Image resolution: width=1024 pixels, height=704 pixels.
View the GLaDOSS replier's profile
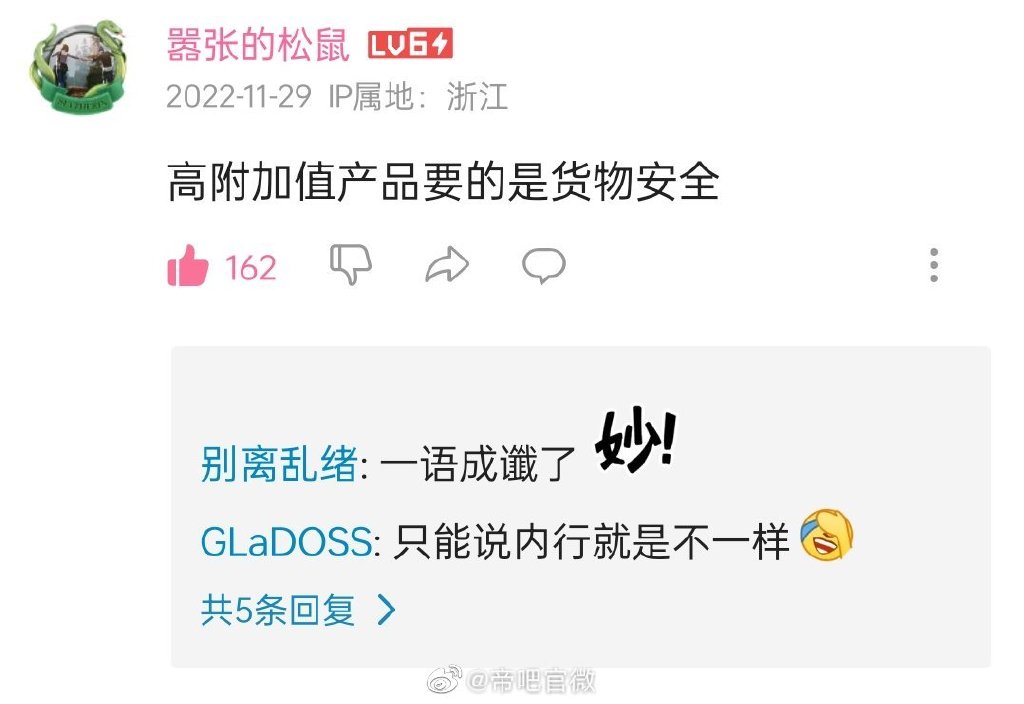click(x=287, y=542)
